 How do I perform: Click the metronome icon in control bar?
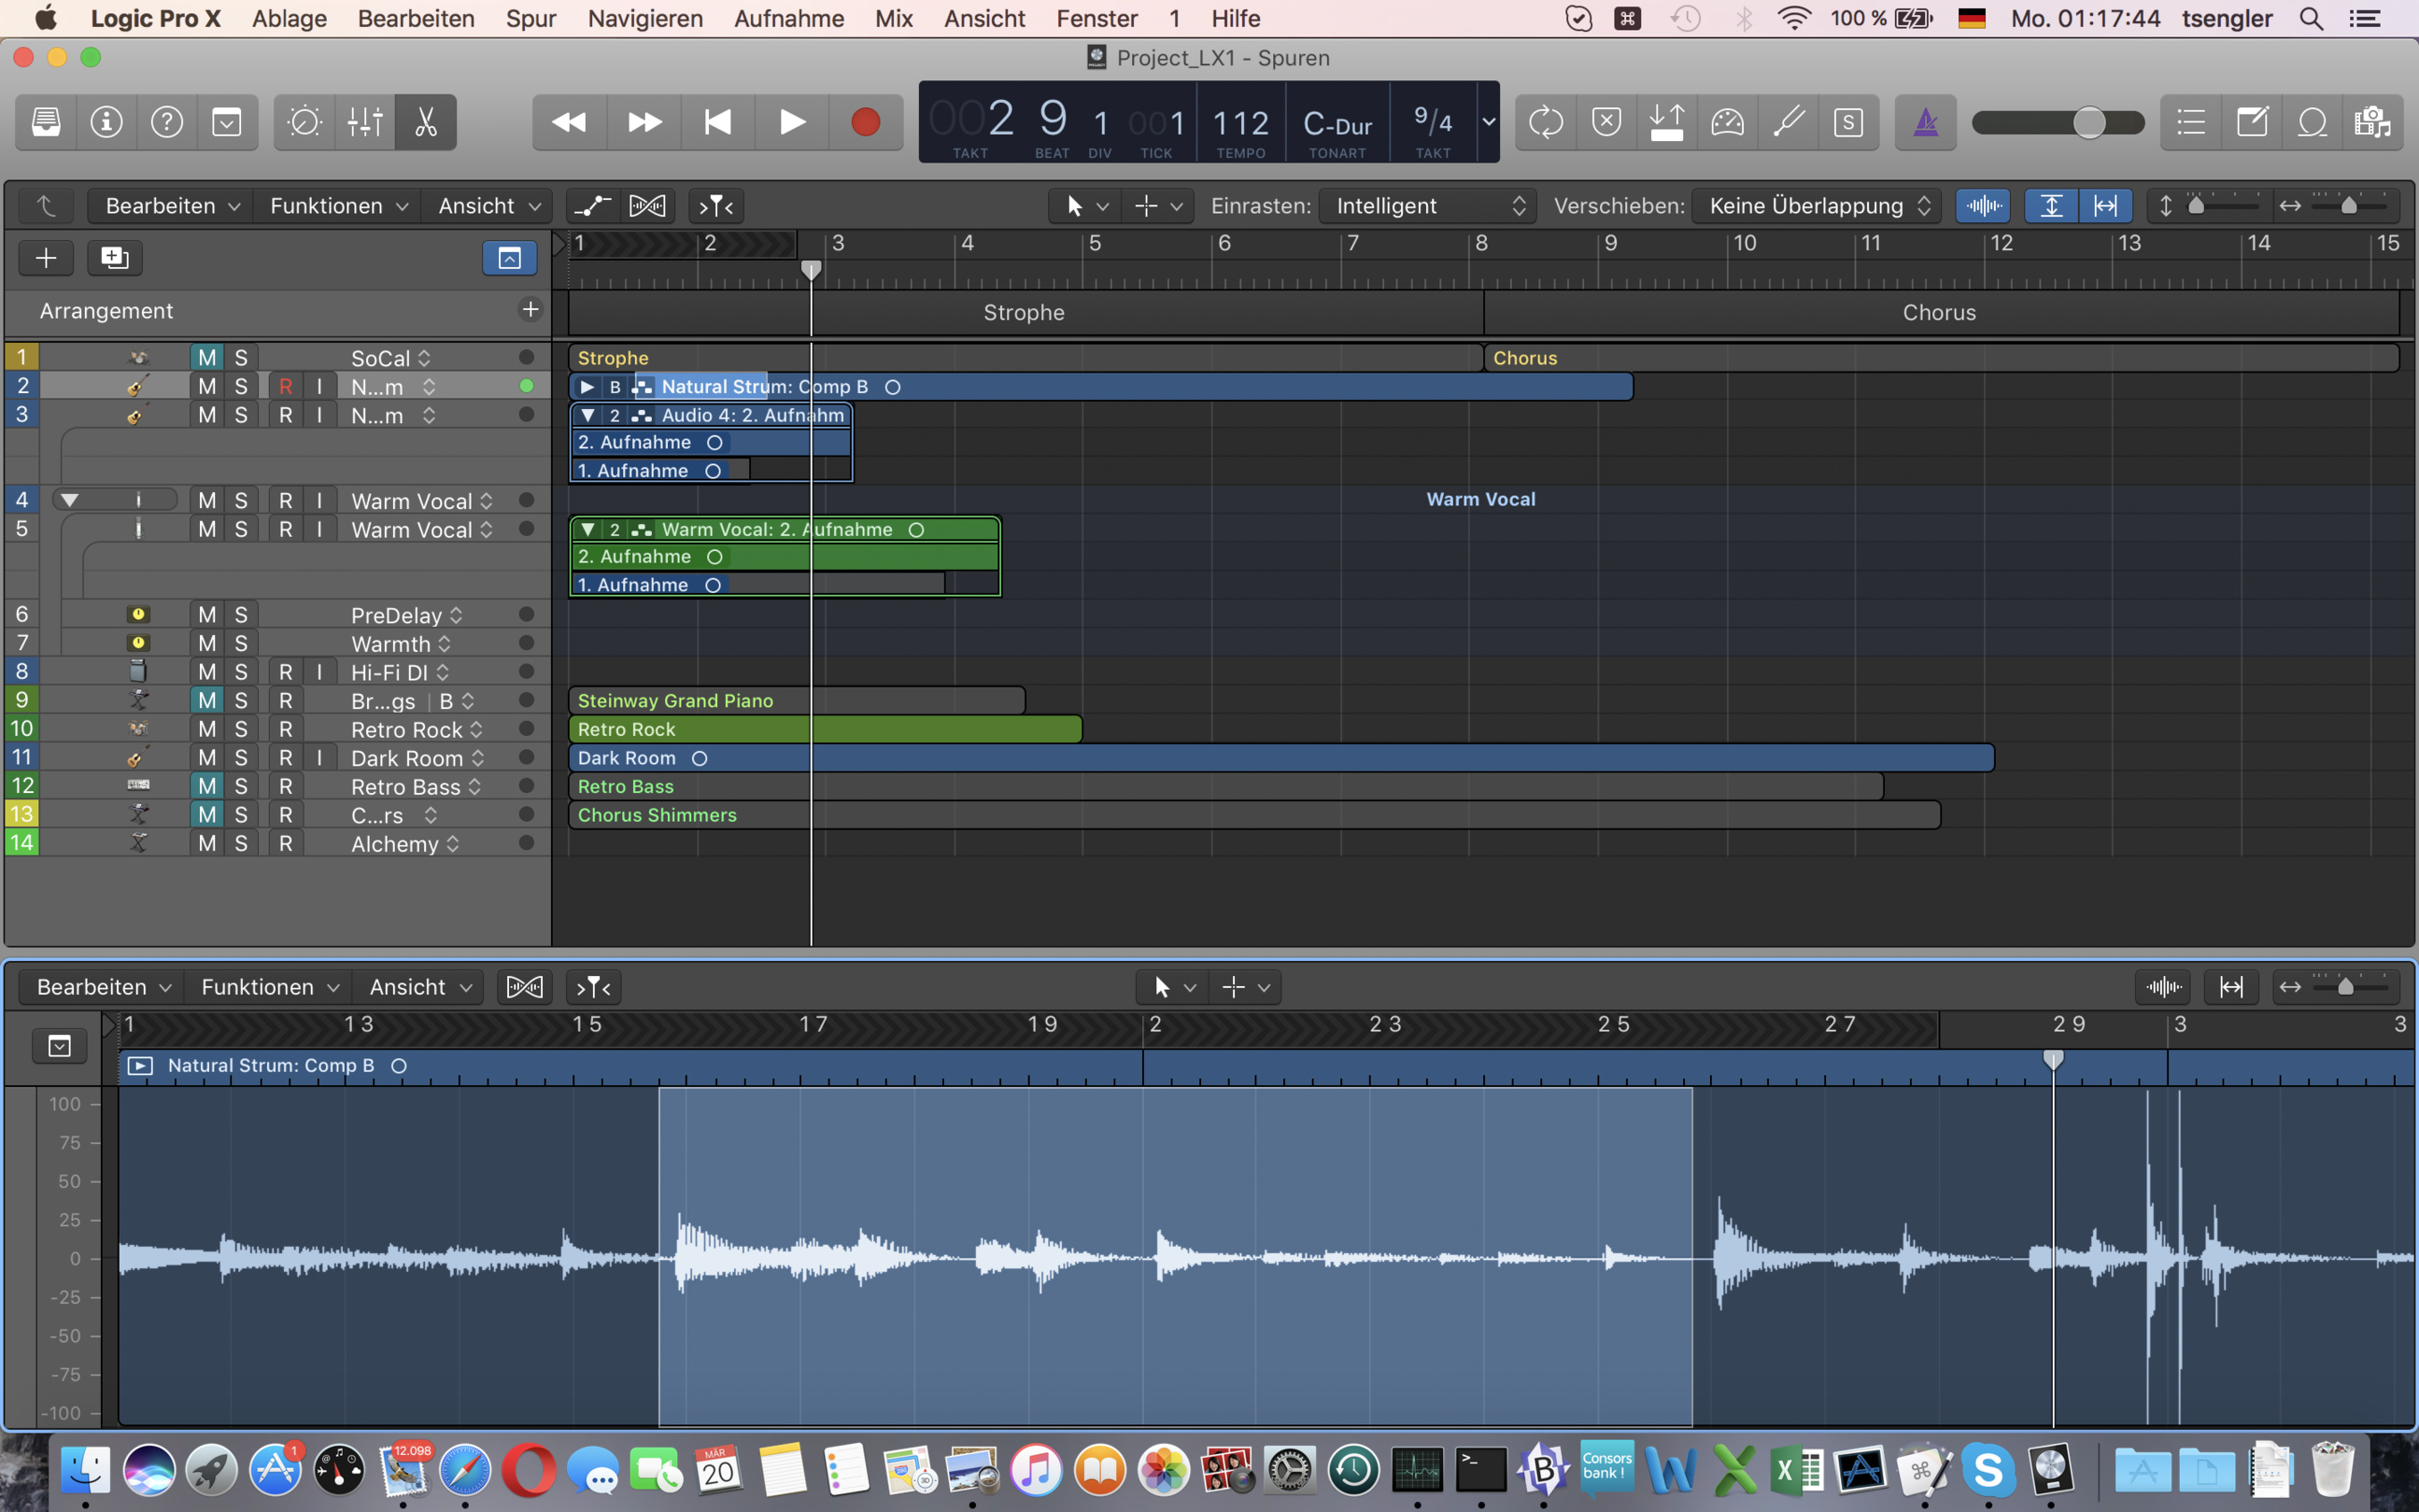click(1925, 122)
